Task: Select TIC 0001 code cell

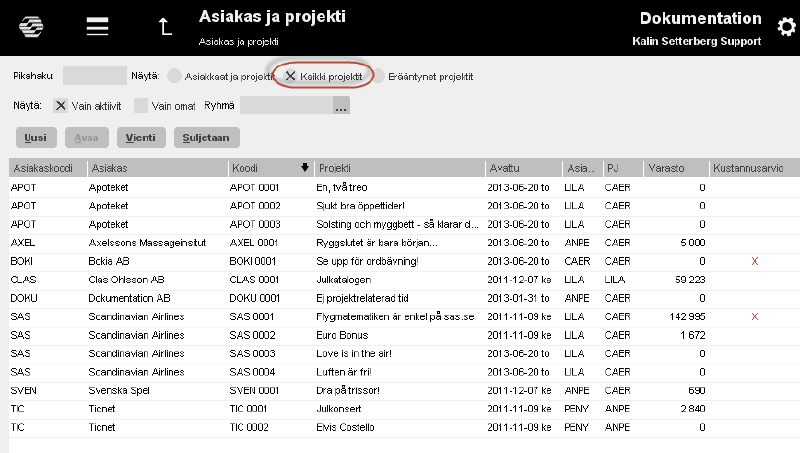Action: (248, 409)
